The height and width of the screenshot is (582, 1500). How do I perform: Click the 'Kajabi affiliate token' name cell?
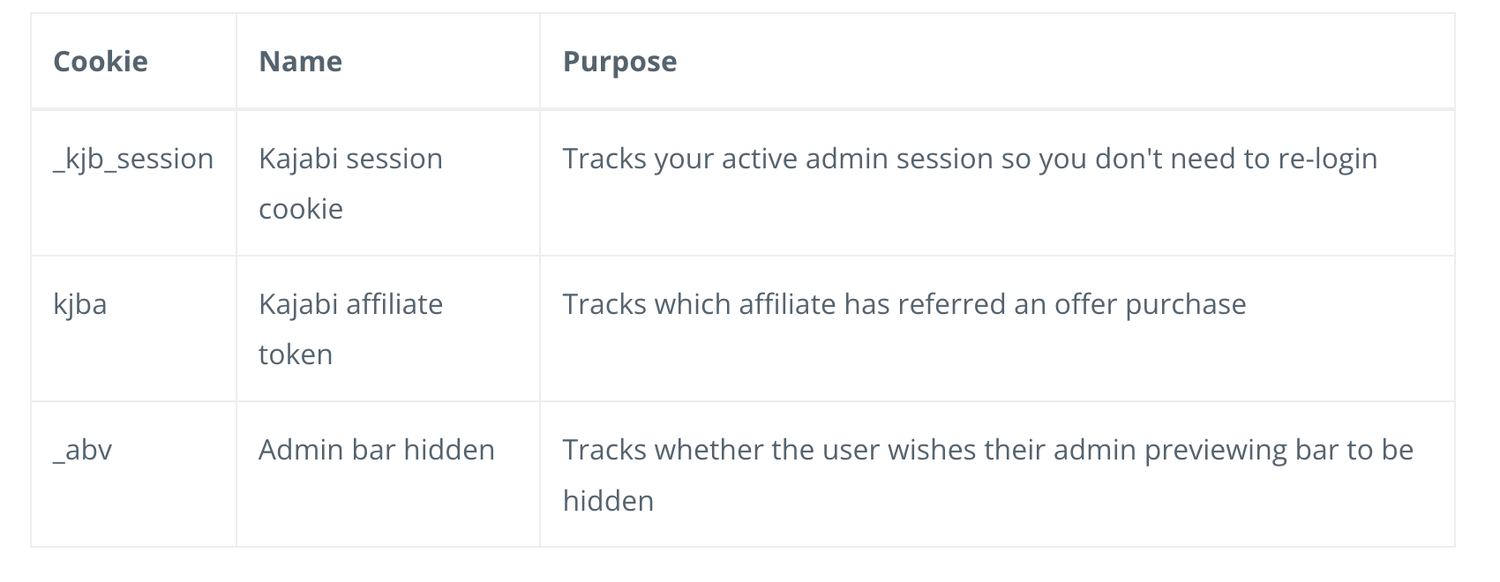click(x=350, y=328)
